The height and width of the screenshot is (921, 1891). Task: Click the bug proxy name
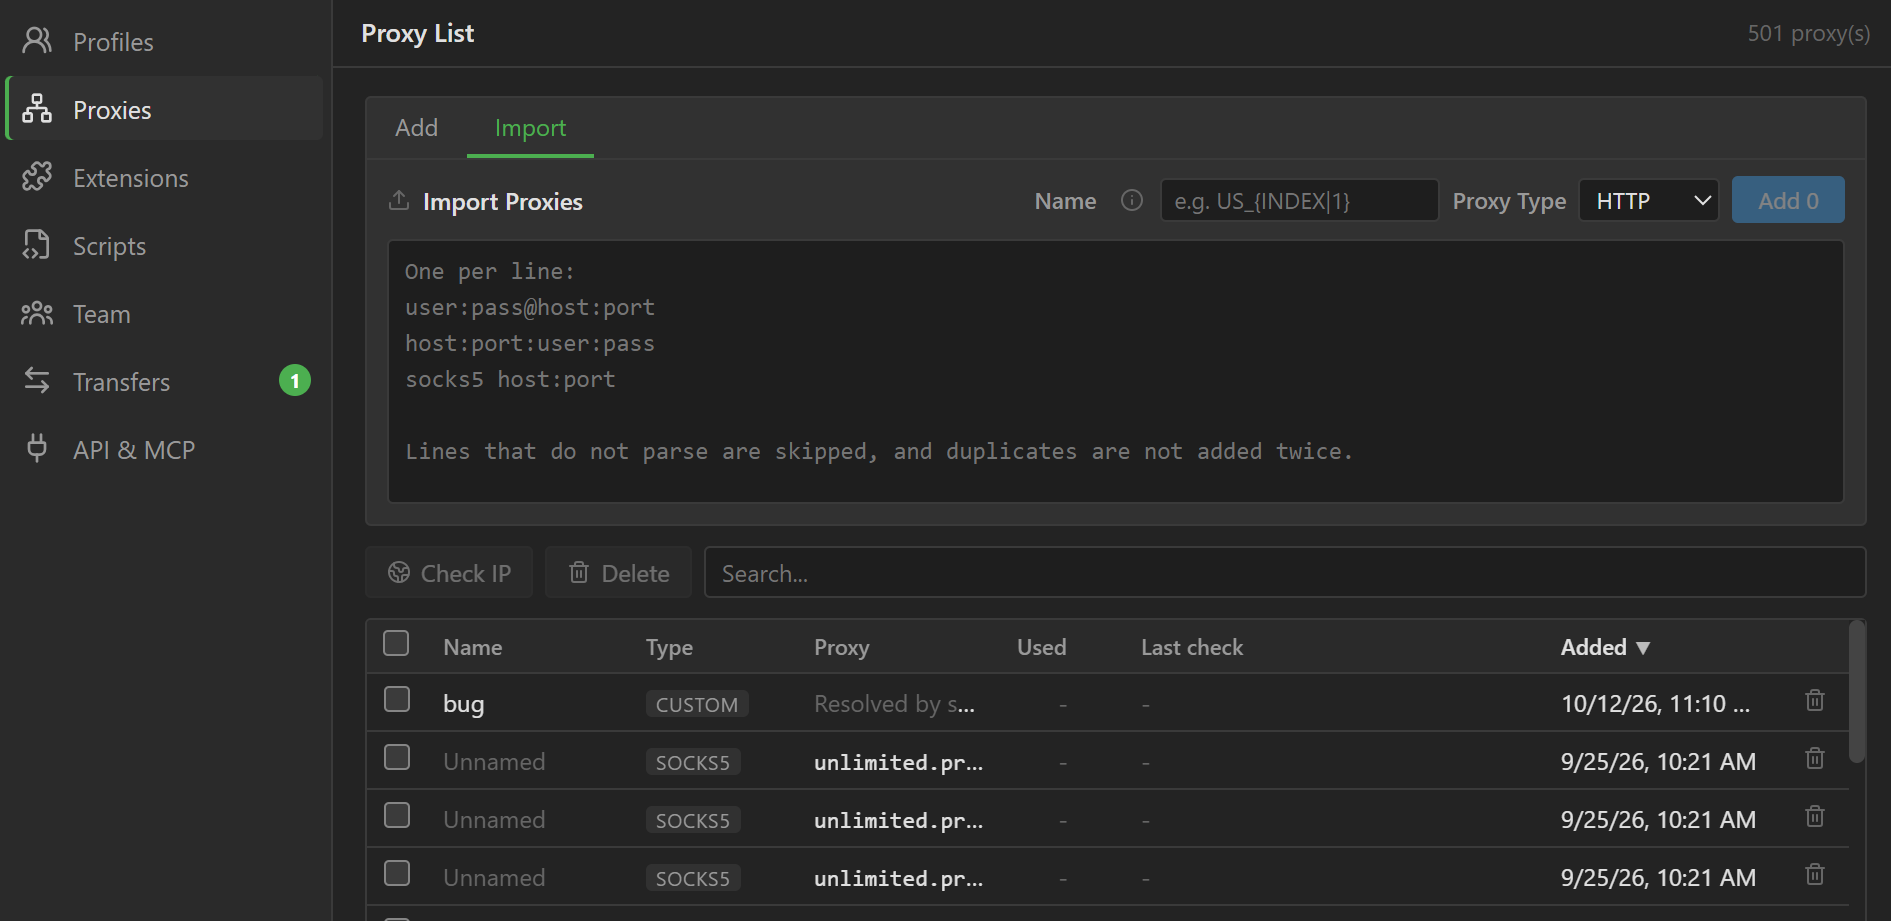464,704
